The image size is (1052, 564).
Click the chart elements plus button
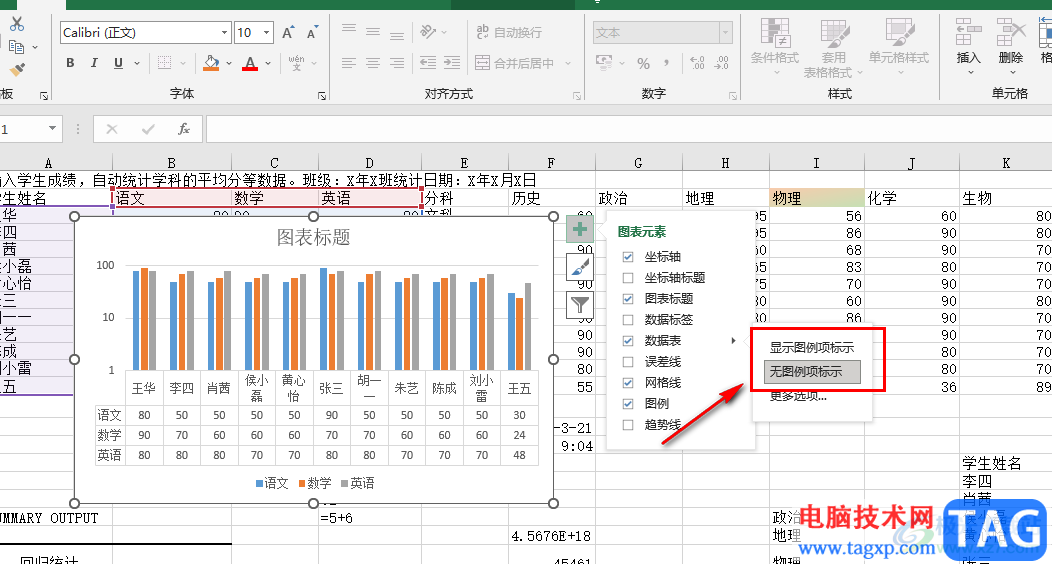pyautogui.click(x=580, y=229)
